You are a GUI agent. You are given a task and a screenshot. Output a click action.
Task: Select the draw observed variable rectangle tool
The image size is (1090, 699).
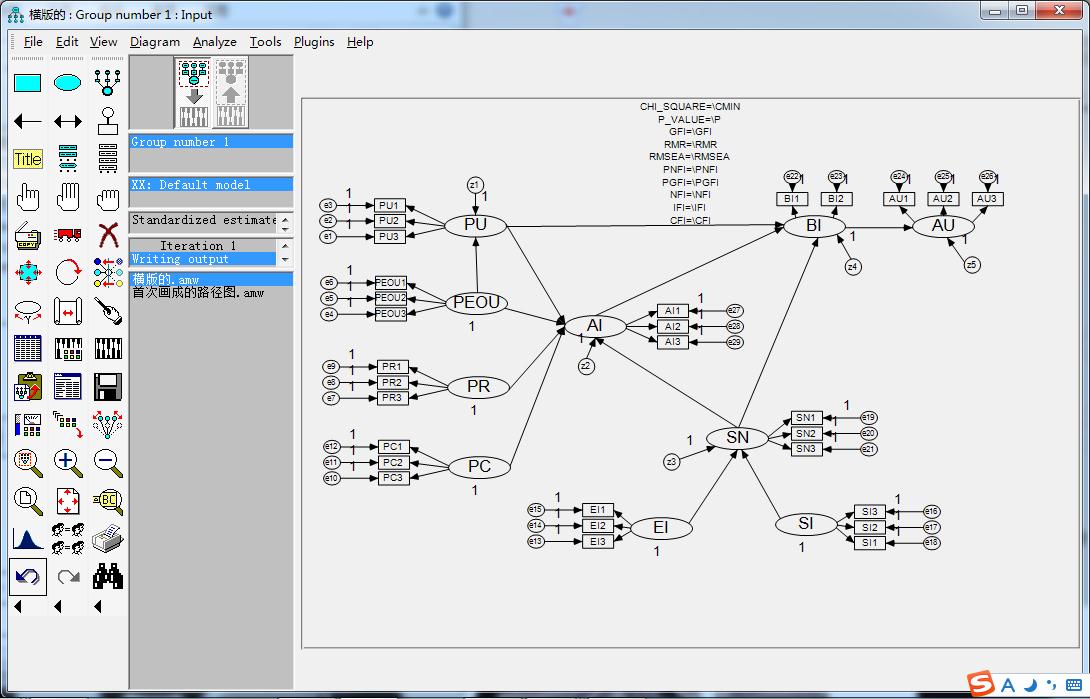[27, 83]
